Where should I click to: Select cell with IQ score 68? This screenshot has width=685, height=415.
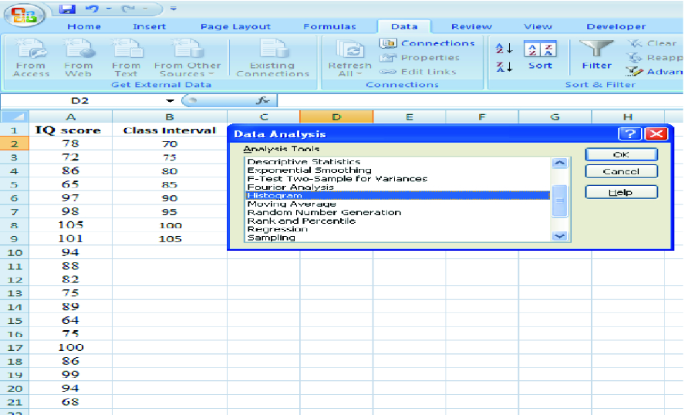click(71, 402)
